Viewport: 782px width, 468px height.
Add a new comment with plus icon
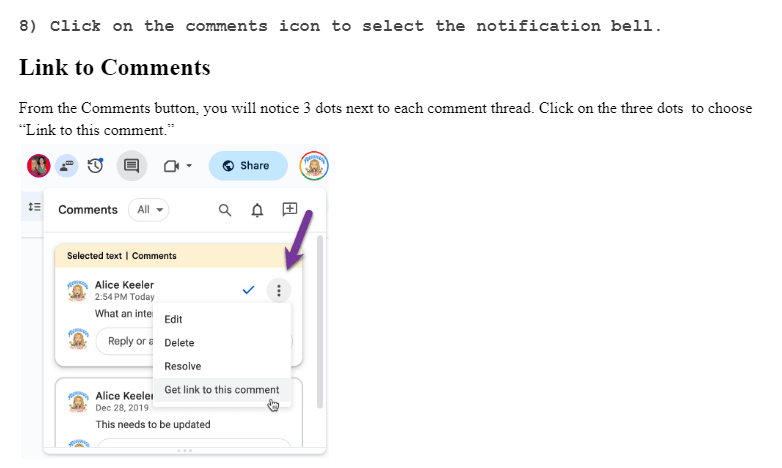click(x=290, y=209)
